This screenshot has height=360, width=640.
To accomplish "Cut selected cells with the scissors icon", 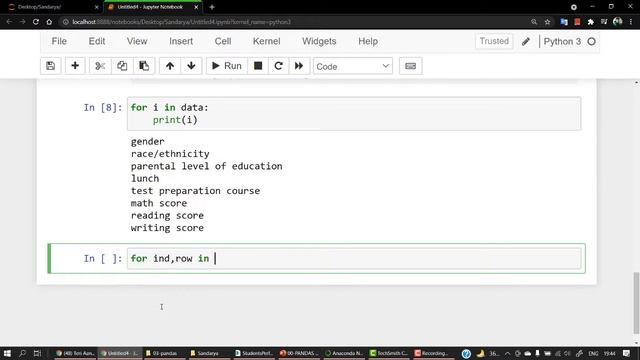I will (x=100, y=66).
